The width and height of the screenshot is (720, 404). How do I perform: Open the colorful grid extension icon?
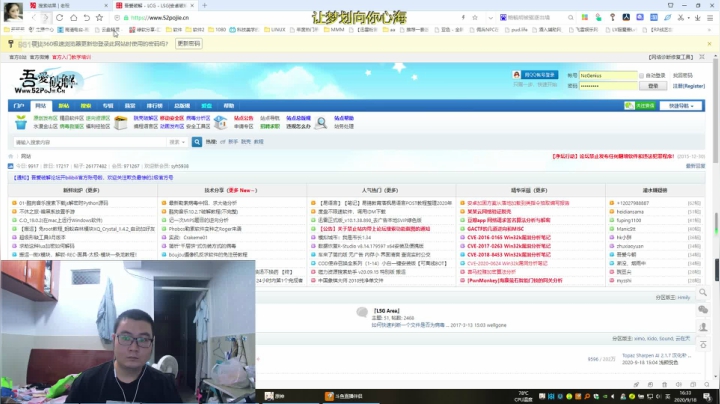click(x=585, y=17)
